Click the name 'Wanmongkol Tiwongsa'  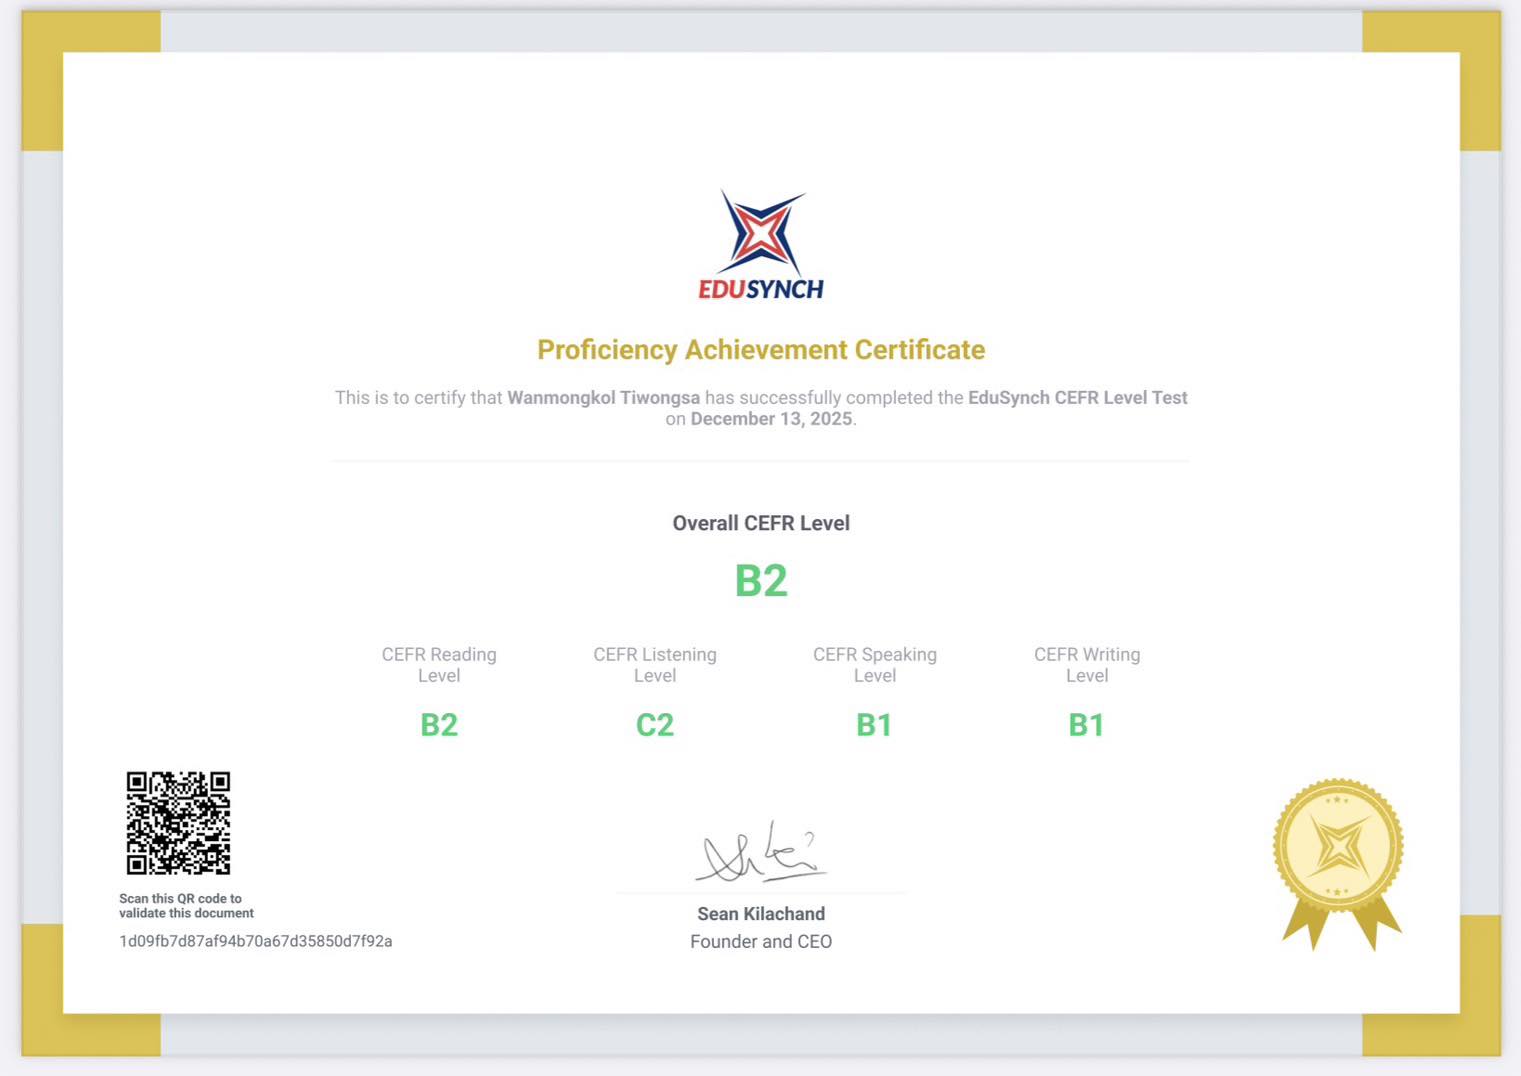click(604, 398)
